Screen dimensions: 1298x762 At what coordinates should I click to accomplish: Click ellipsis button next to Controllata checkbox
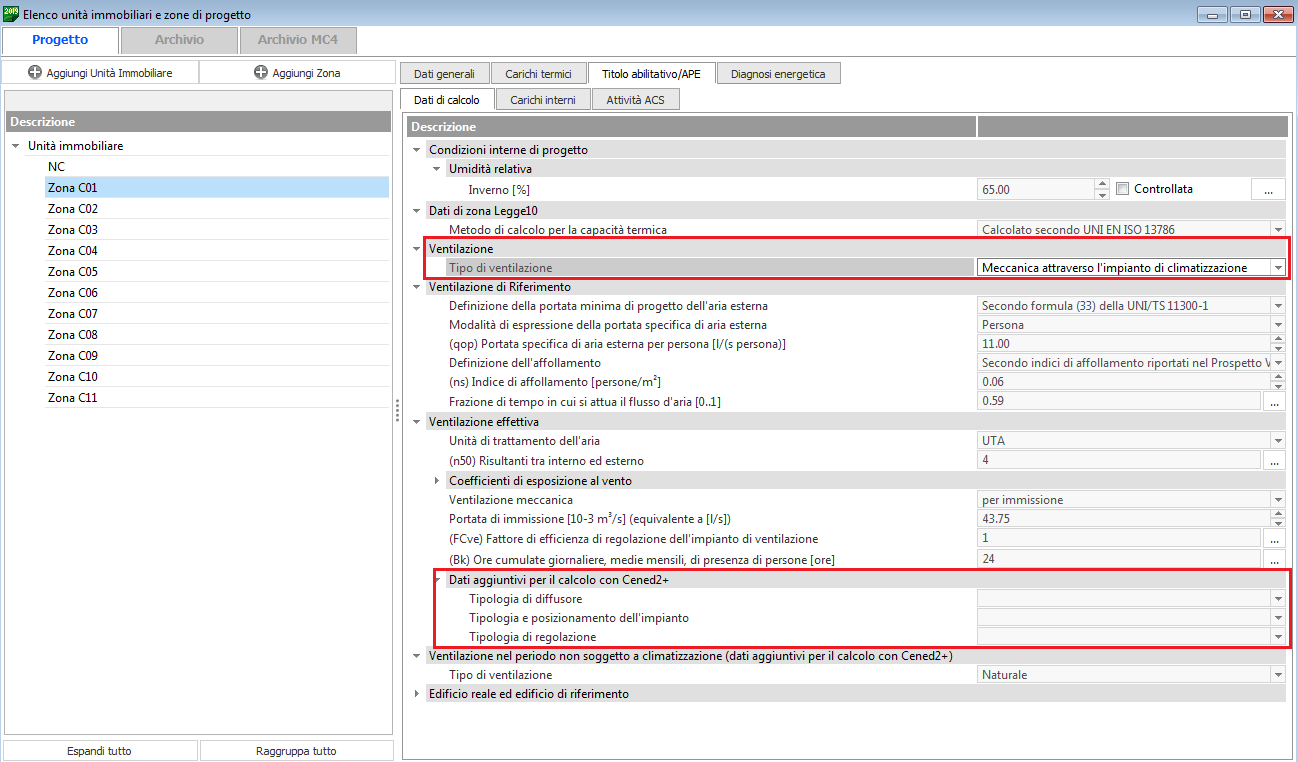click(x=1267, y=189)
